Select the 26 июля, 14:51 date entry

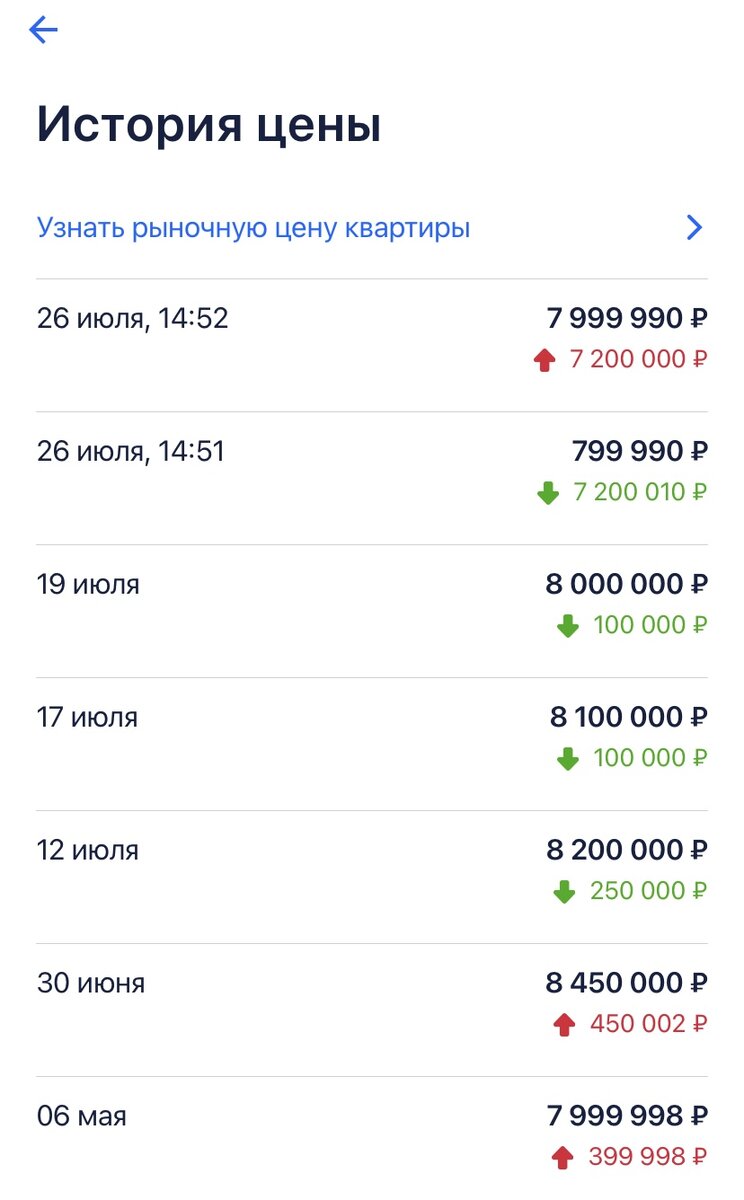click(x=131, y=452)
